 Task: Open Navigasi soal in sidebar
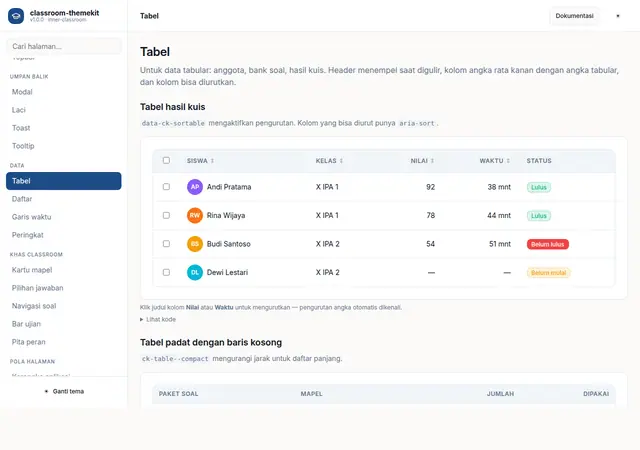[x=64, y=306]
